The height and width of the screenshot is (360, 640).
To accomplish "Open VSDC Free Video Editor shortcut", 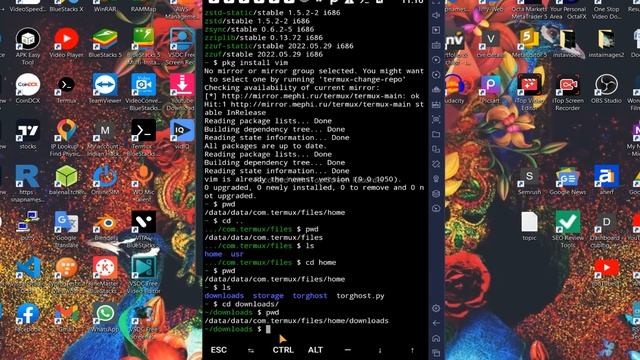I will click(x=143, y=276).
